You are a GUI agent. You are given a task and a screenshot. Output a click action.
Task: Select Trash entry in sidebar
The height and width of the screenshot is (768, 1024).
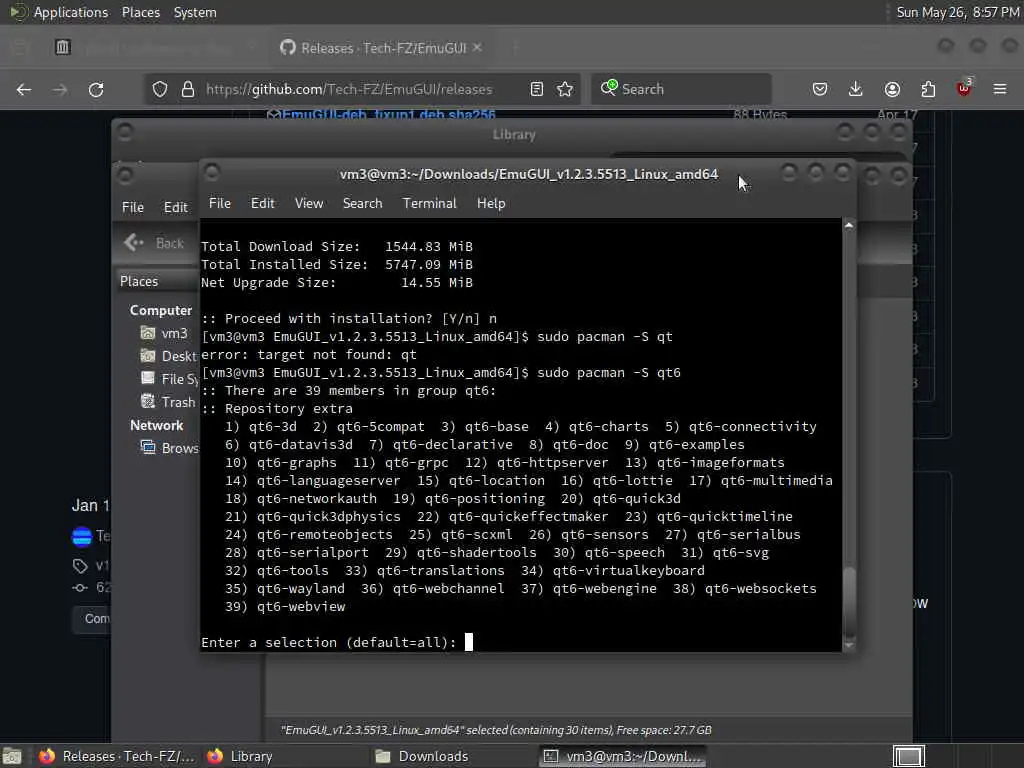(168, 402)
